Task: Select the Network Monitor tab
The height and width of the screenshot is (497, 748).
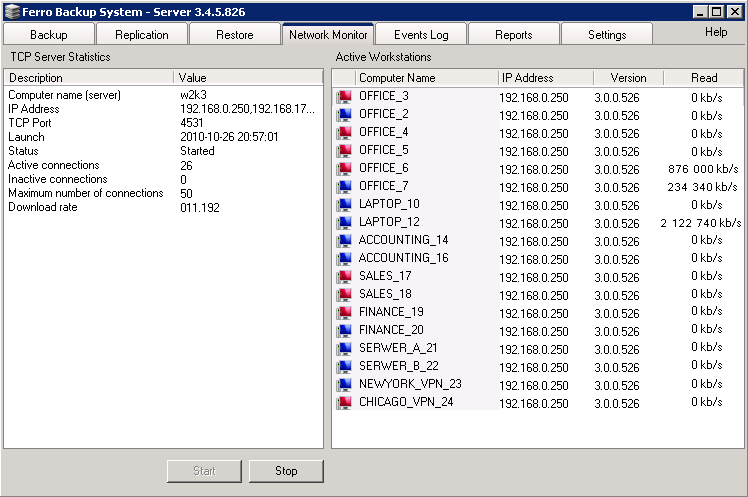Action: (328, 34)
